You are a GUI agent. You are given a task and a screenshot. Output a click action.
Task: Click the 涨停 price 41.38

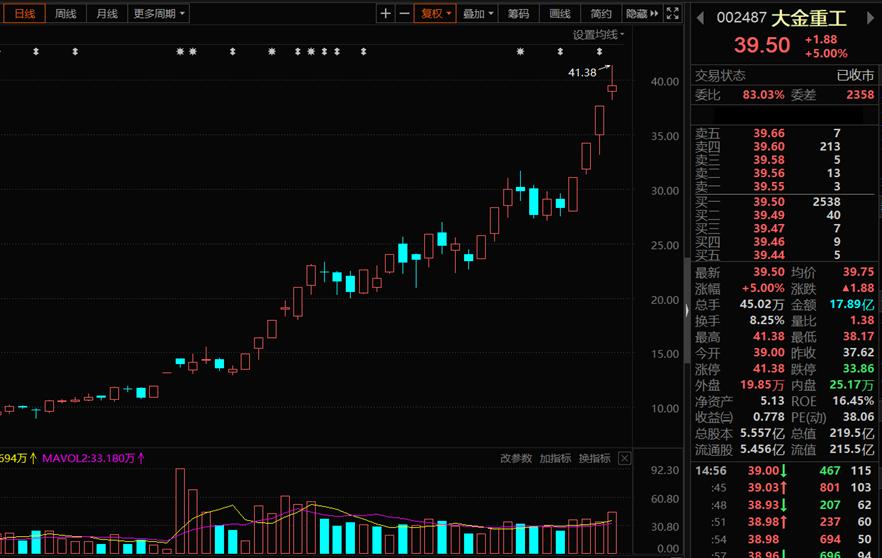[x=769, y=369]
